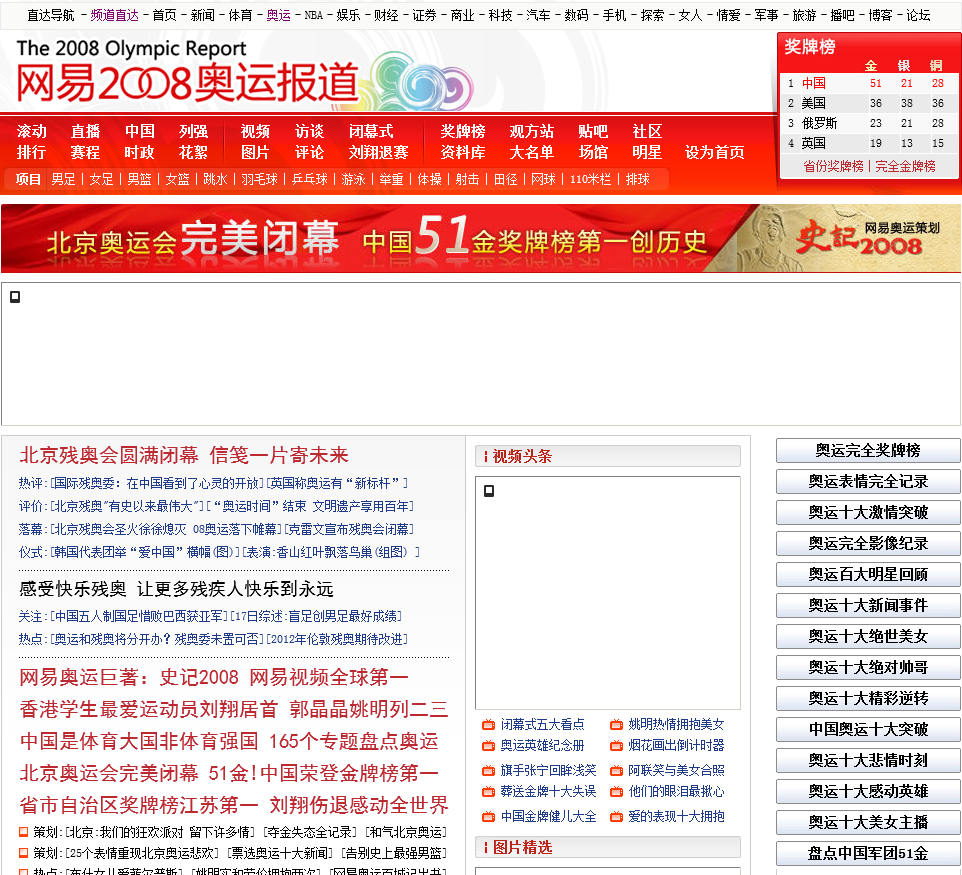Click the 奥运百大明星回顾 sidebar button
962x875 pixels.
point(868,574)
